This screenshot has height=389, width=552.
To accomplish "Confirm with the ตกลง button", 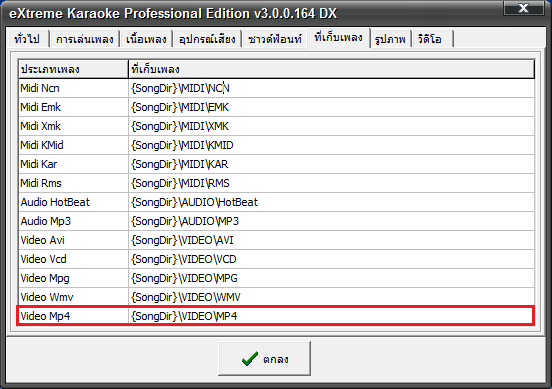I will 264,358.
